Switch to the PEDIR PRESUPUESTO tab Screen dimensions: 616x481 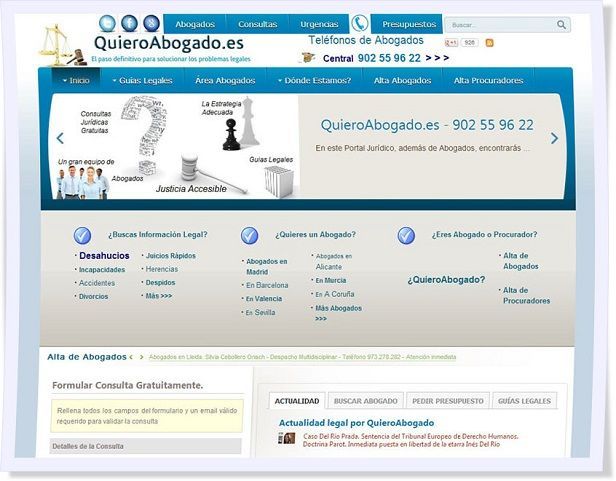[x=448, y=401]
